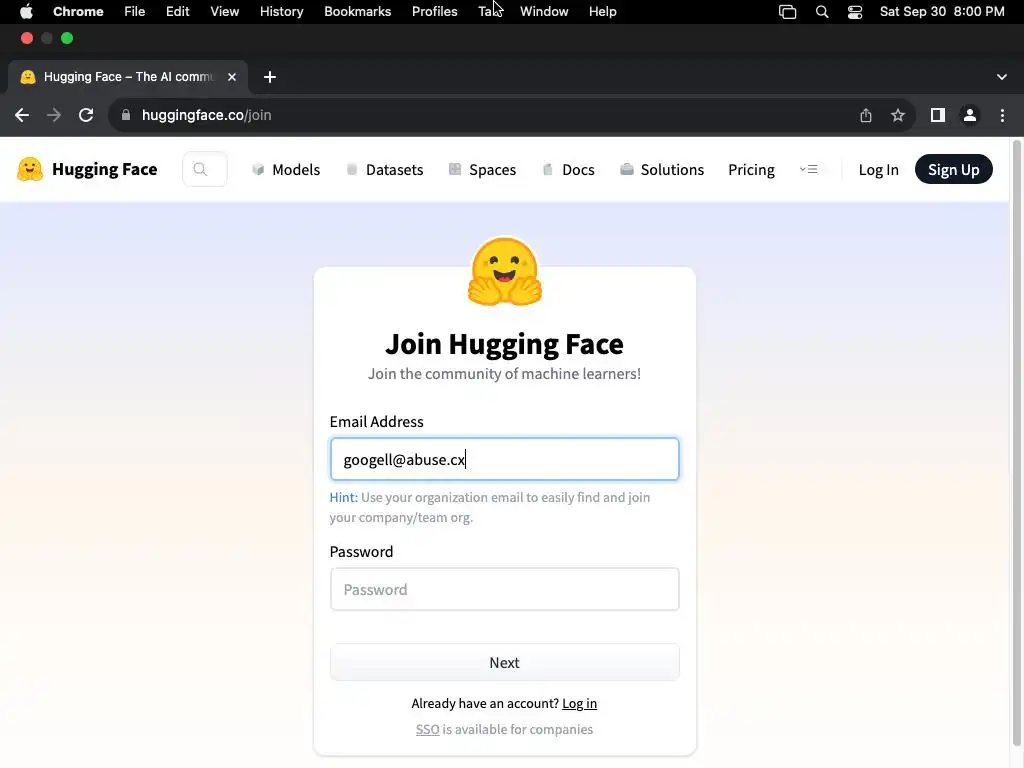
Task: Open a new tab with plus button
Action: click(270, 77)
